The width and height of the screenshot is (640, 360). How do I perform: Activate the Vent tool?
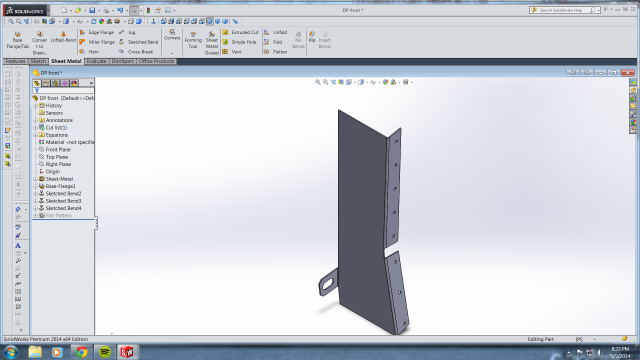click(232, 52)
